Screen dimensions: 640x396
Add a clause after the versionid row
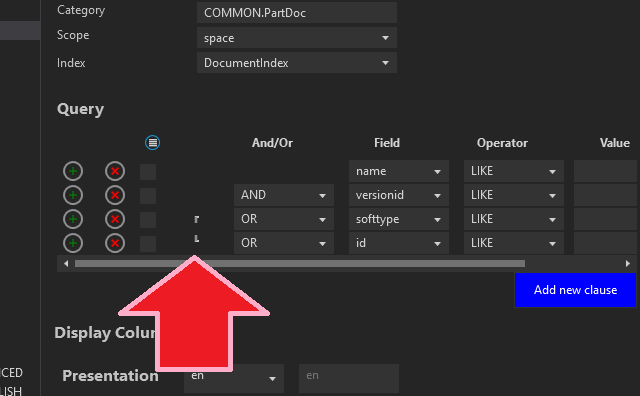pyautogui.click(x=73, y=195)
